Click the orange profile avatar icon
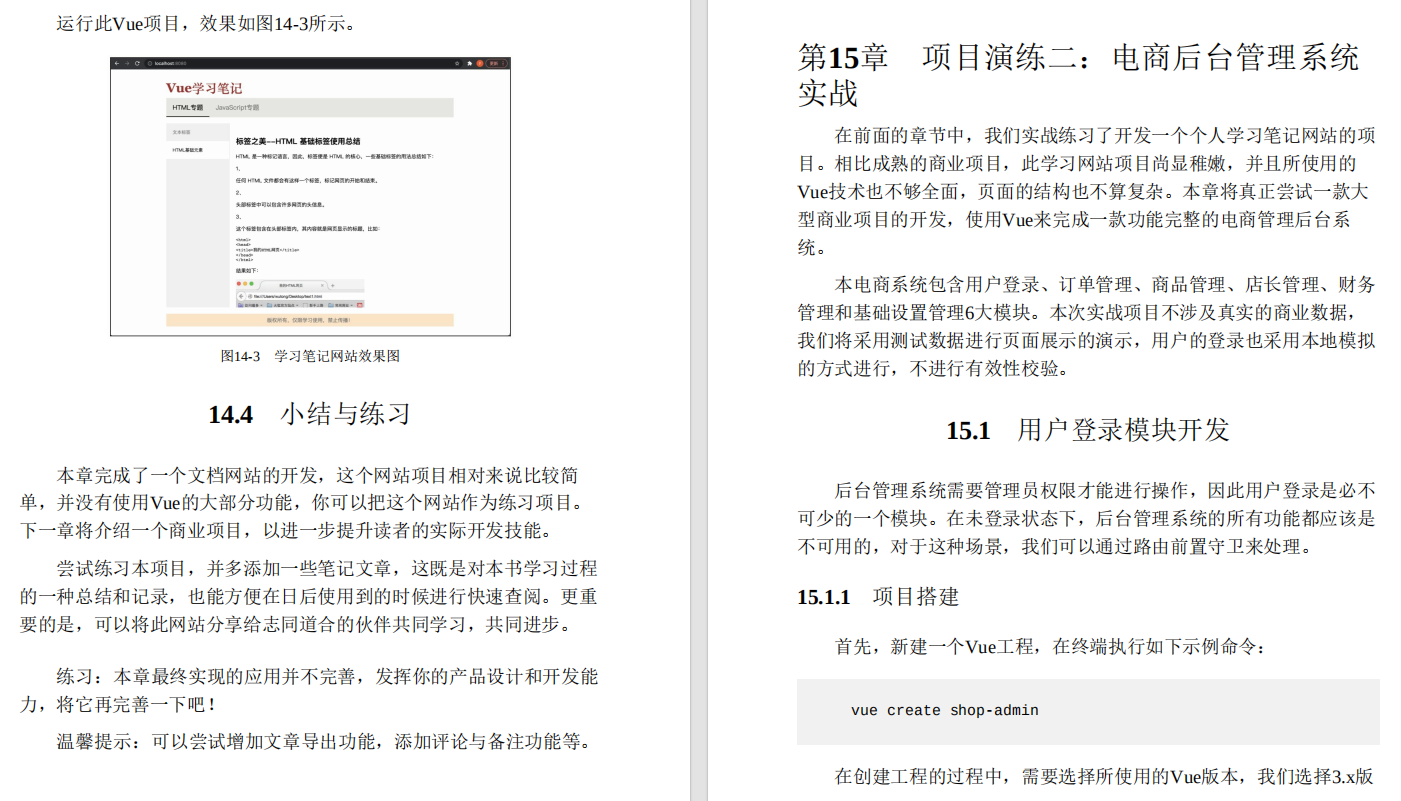Viewport: 1401px width, 801px height. pos(480,64)
